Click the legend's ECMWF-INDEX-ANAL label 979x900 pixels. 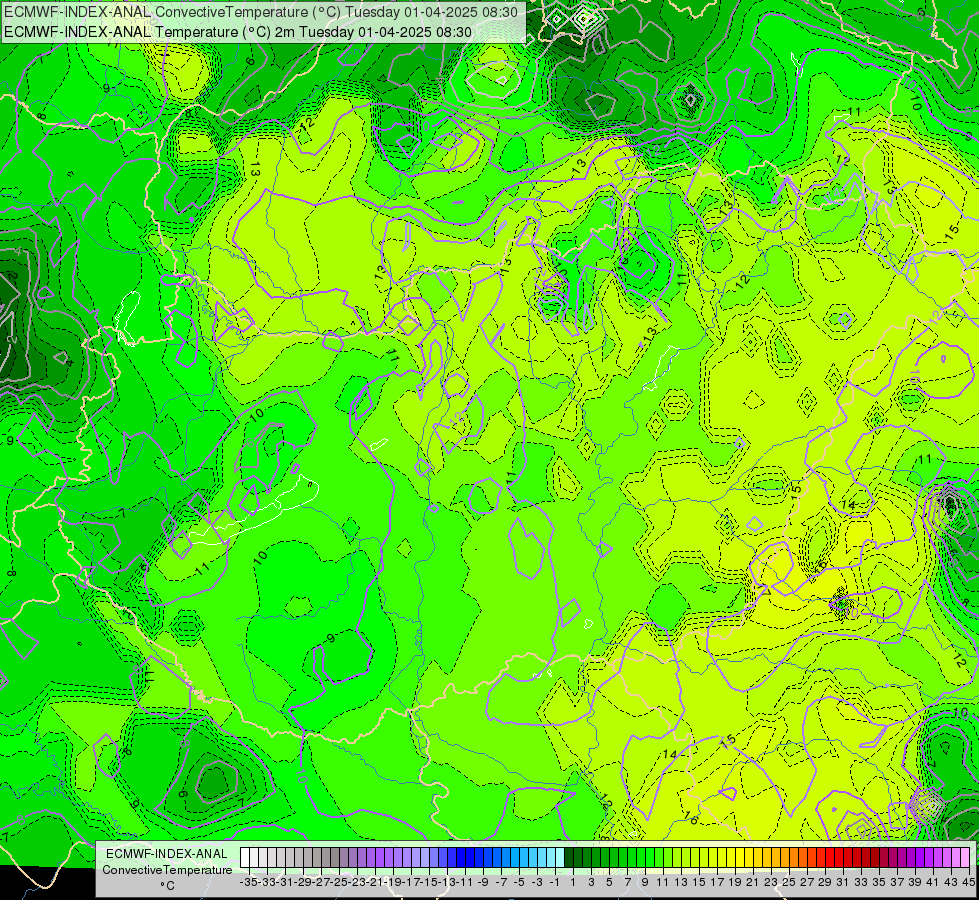[x=167, y=854]
